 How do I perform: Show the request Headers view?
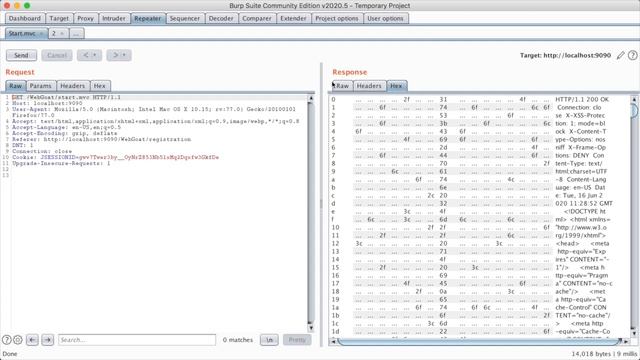coord(73,86)
